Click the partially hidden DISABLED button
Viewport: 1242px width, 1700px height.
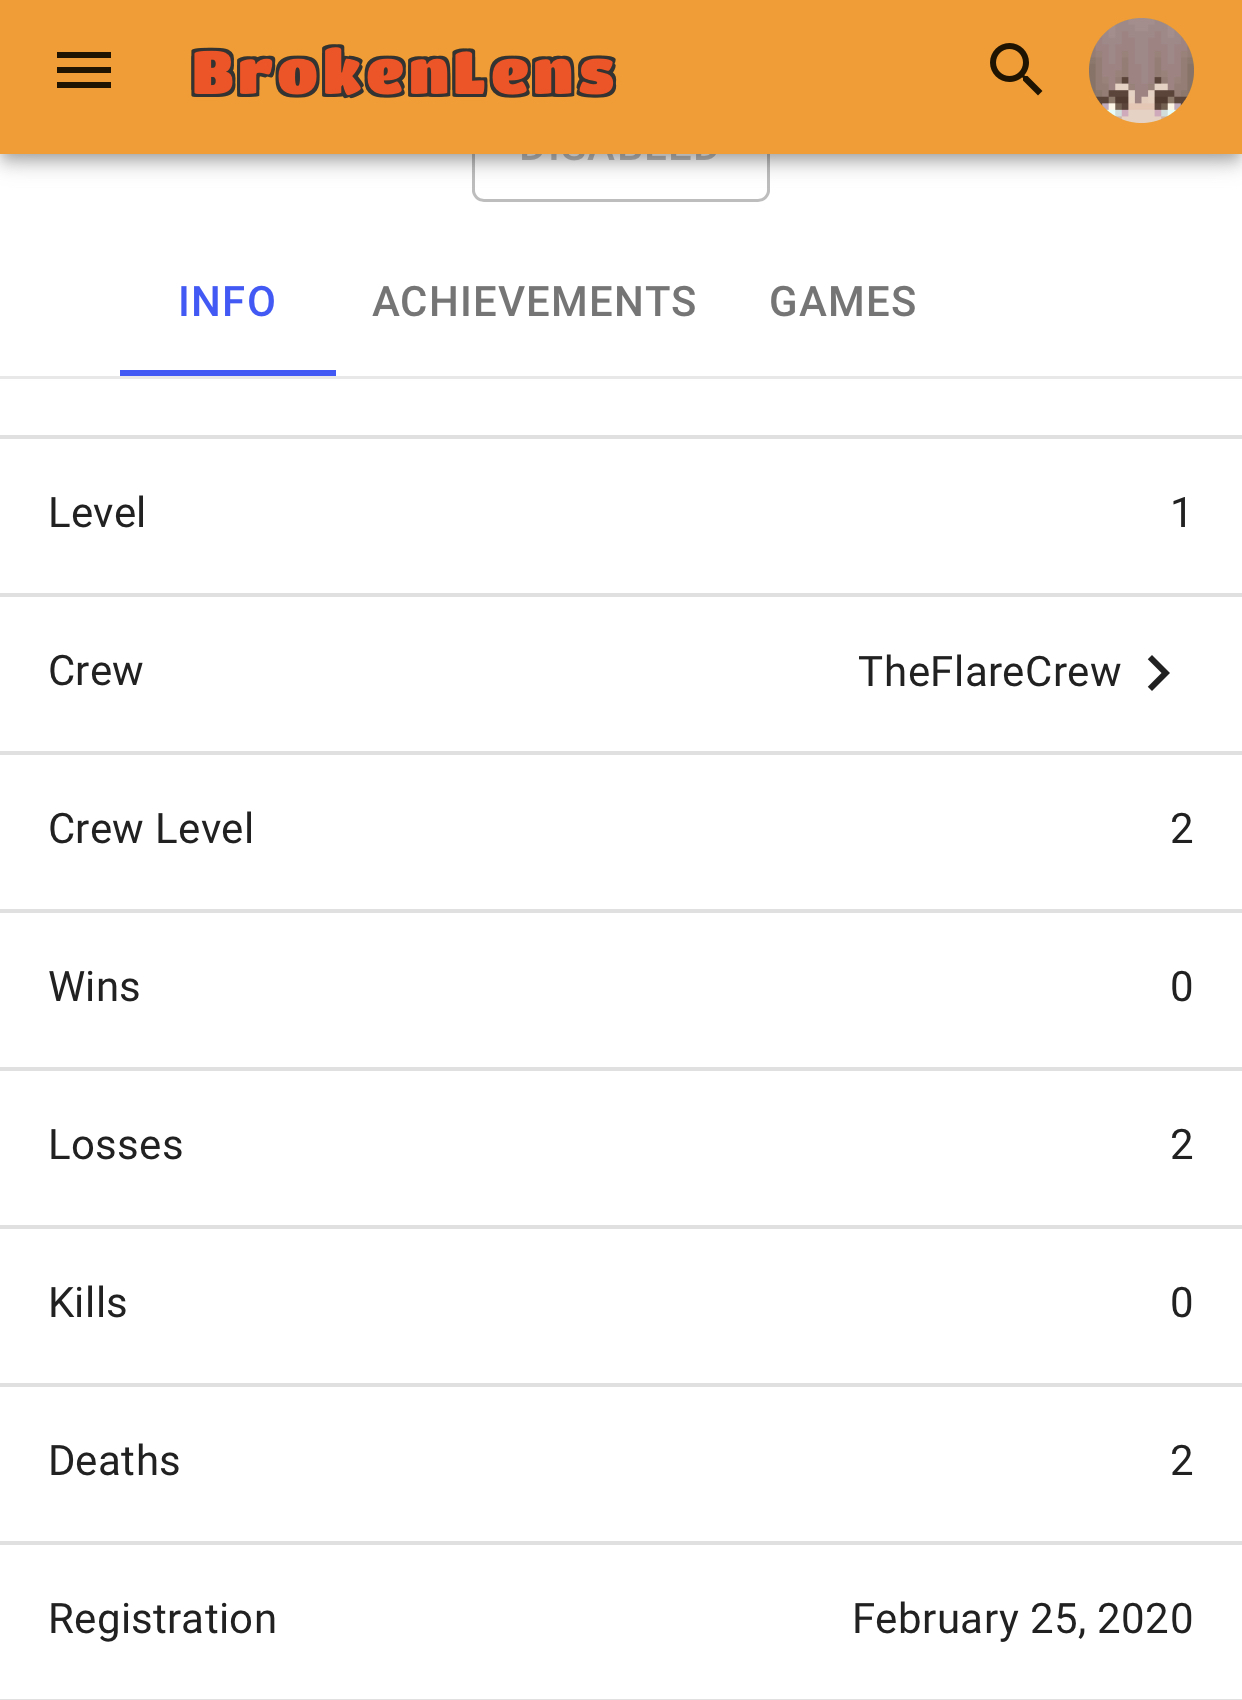click(x=621, y=176)
